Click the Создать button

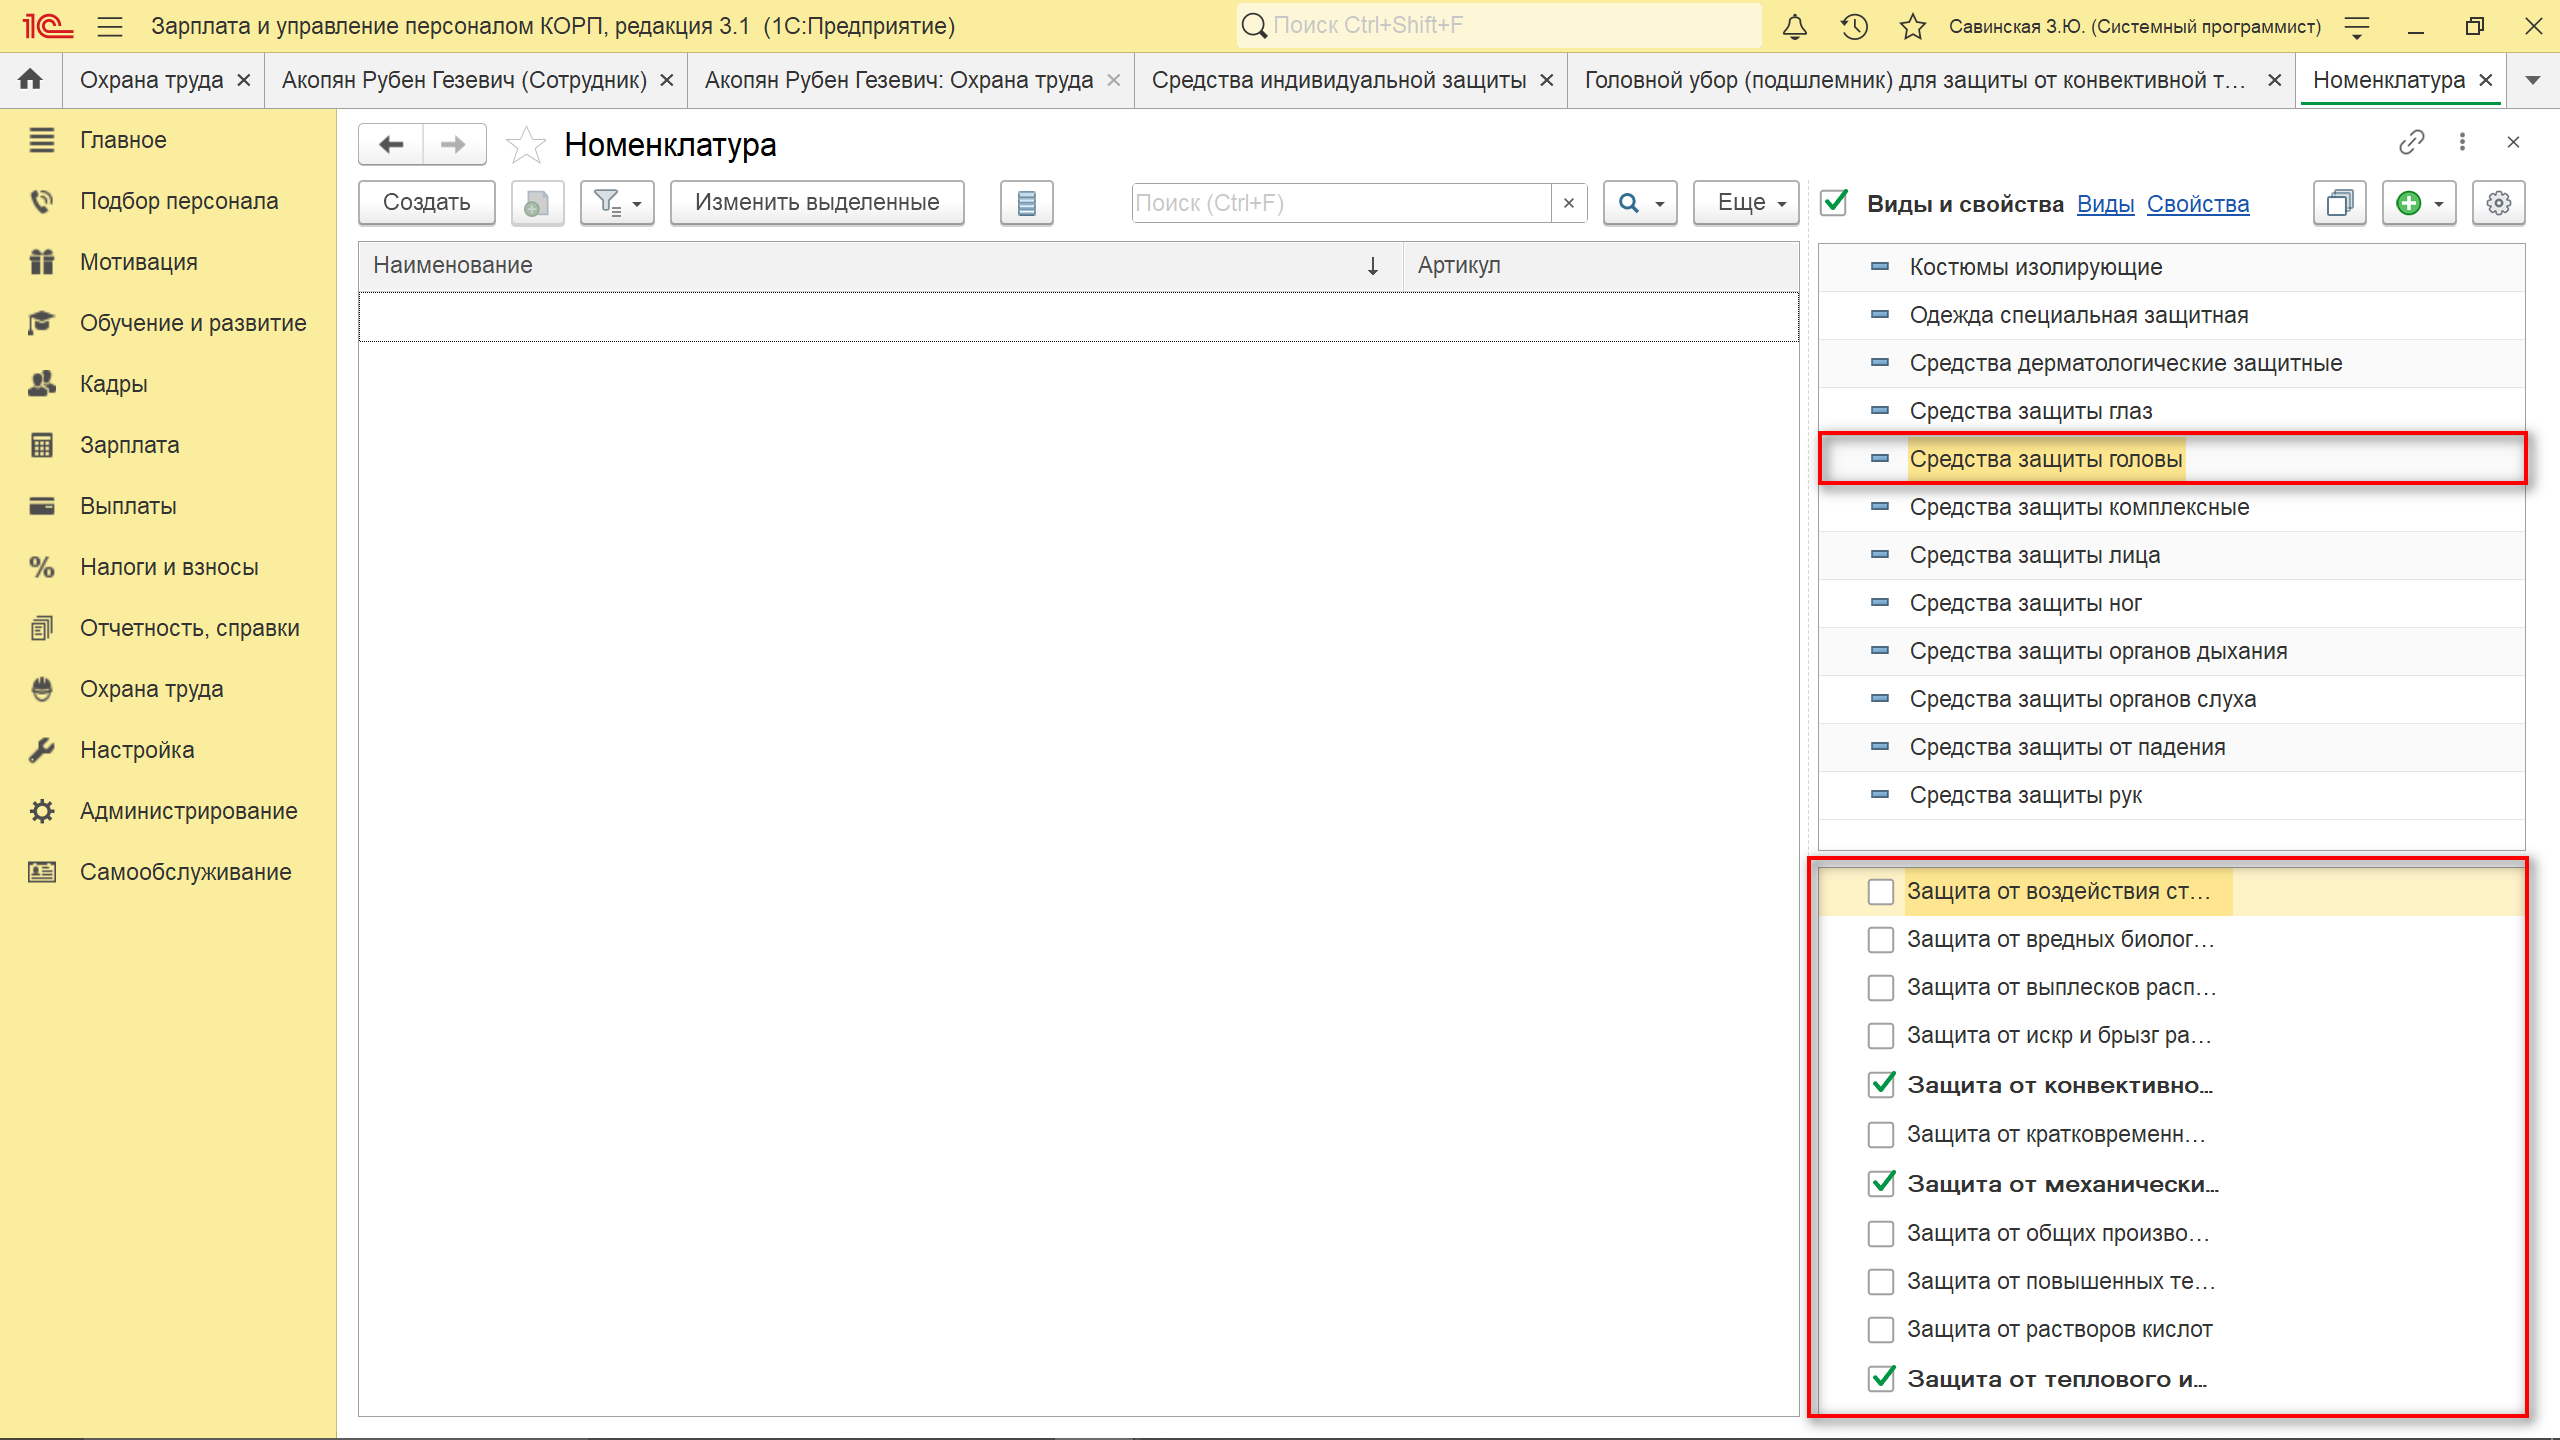[x=427, y=203]
